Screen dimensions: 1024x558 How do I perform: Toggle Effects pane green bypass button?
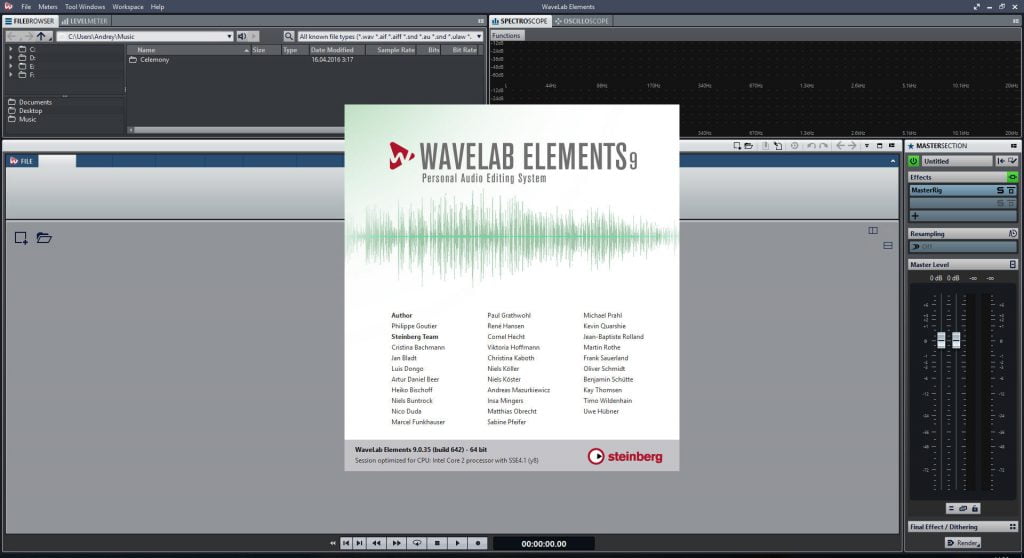click(x=1012, y=177)
